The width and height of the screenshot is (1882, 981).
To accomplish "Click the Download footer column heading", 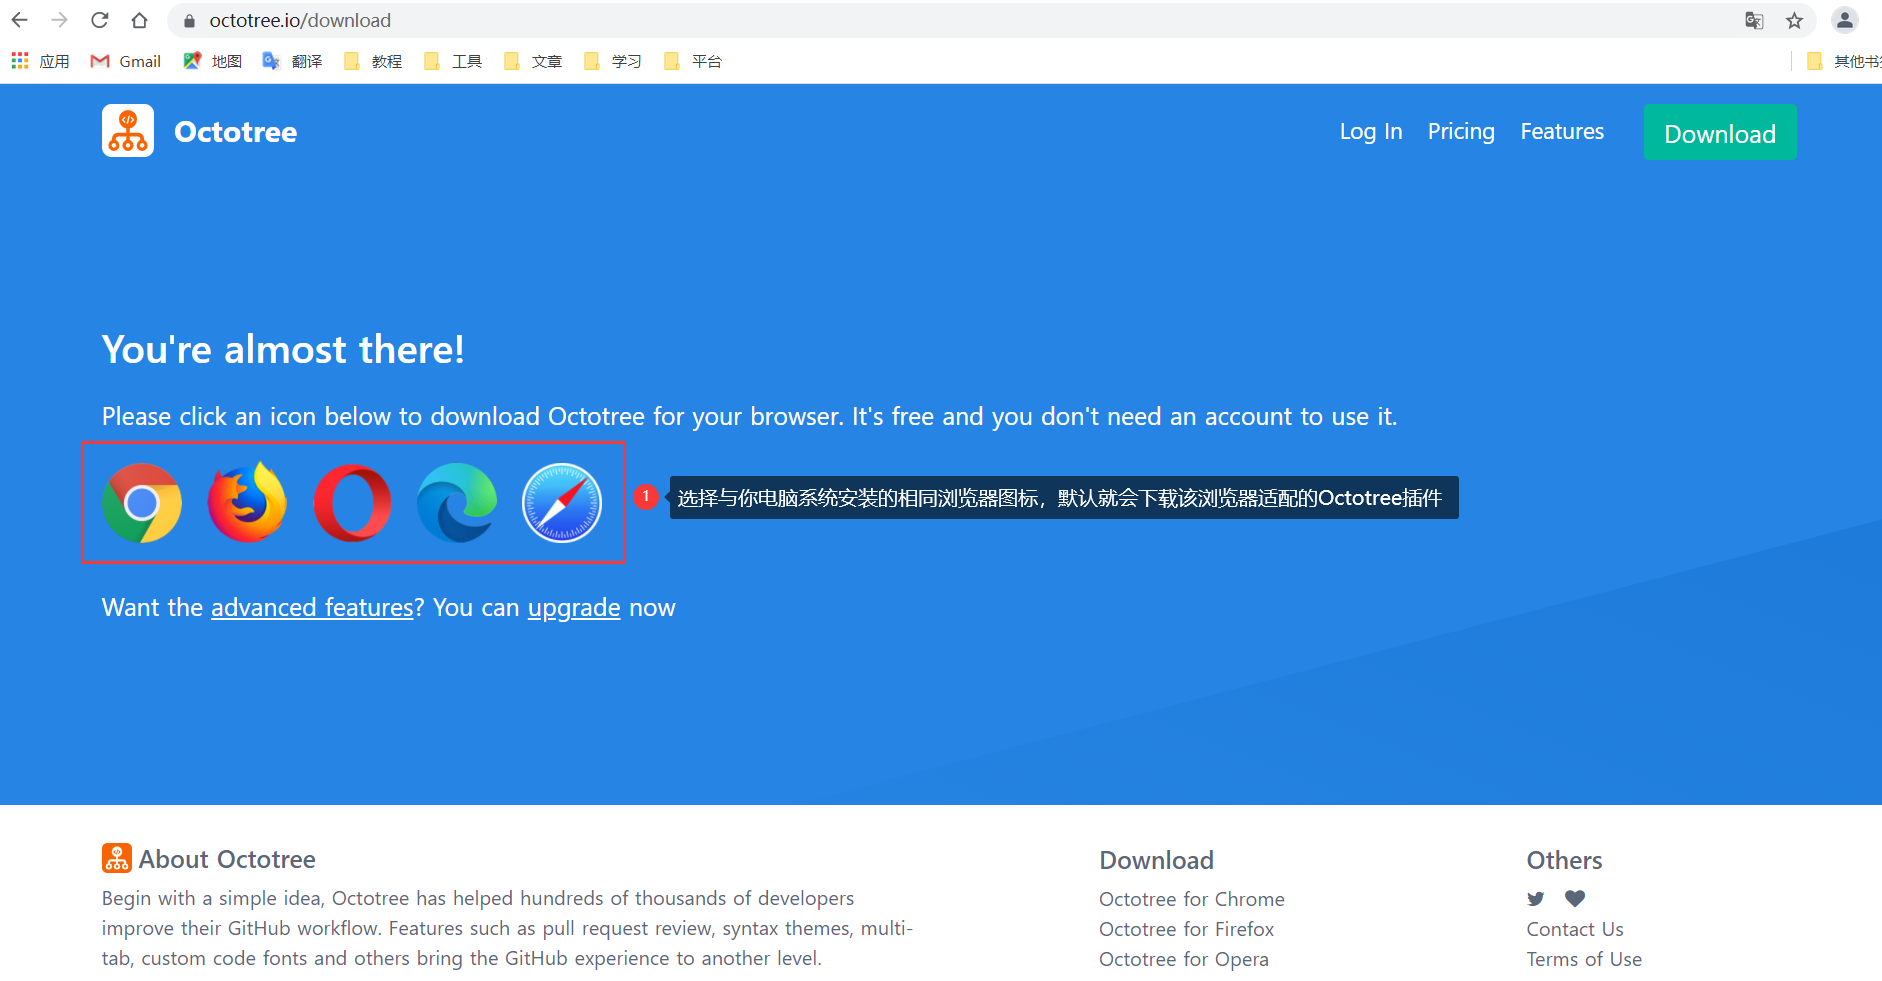I will (1157, 860).
